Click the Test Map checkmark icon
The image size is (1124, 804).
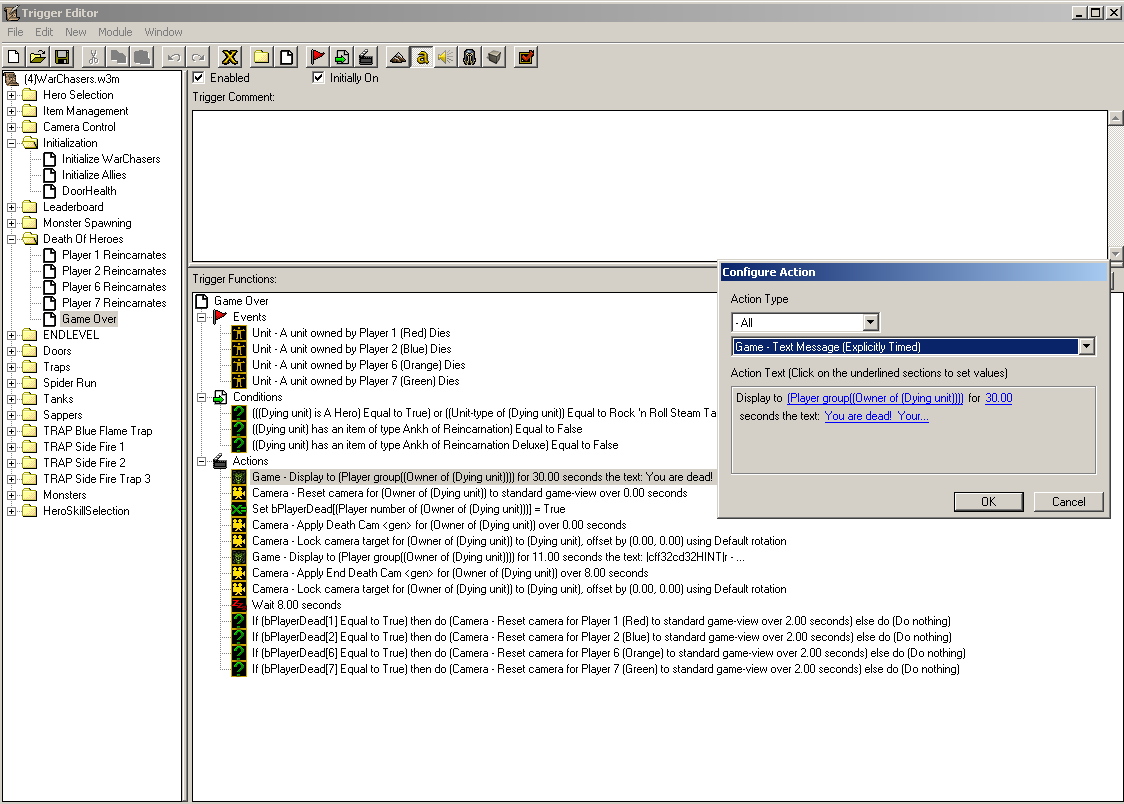click(x=525, y=57)
